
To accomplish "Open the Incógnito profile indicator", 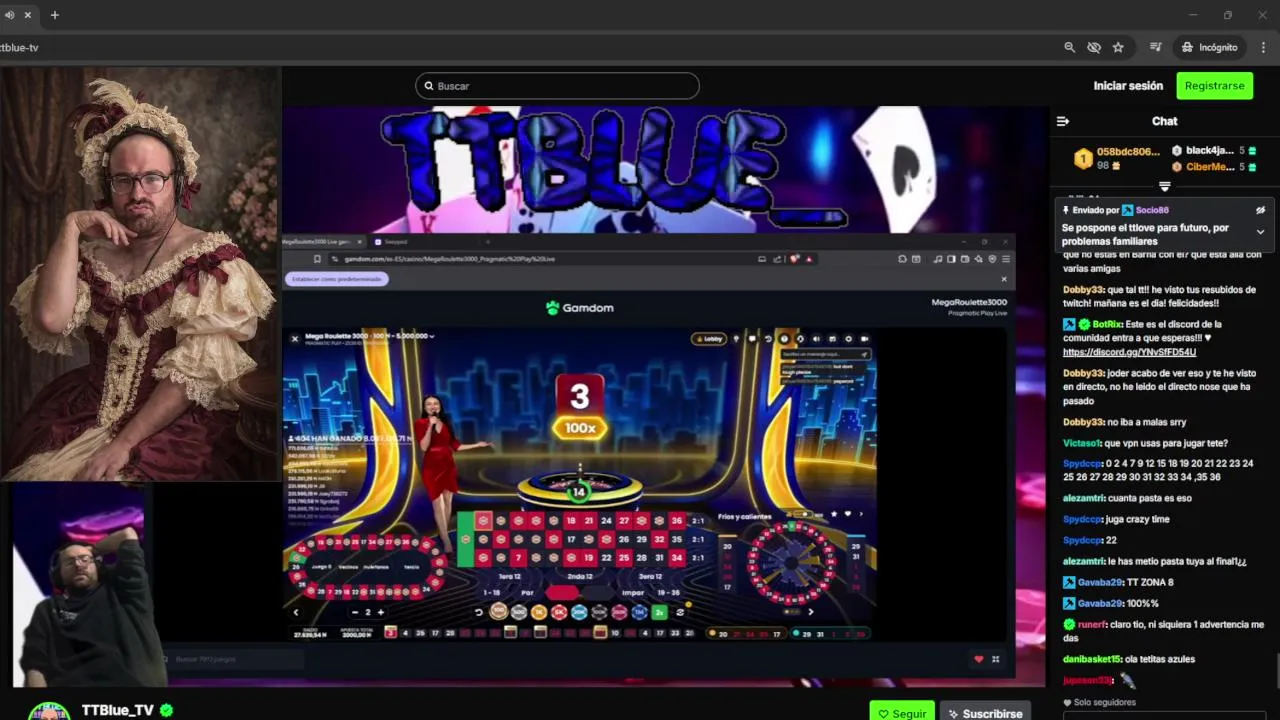I will click(x=1209, y=47).
